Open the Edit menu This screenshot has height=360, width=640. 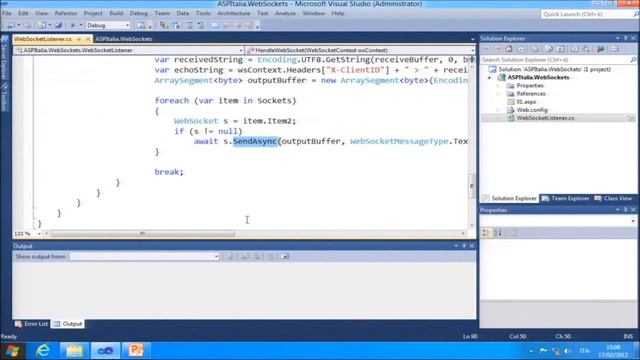[23, 13]
